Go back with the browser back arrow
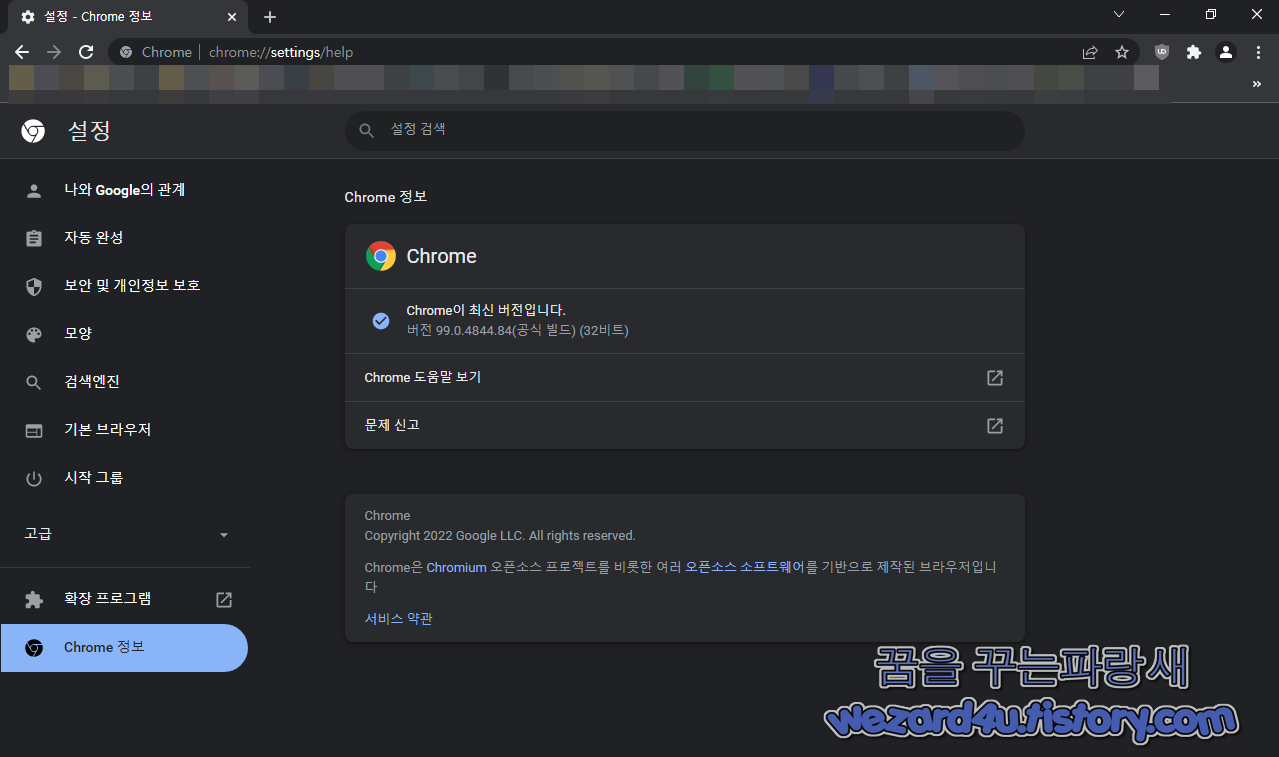 22,52
